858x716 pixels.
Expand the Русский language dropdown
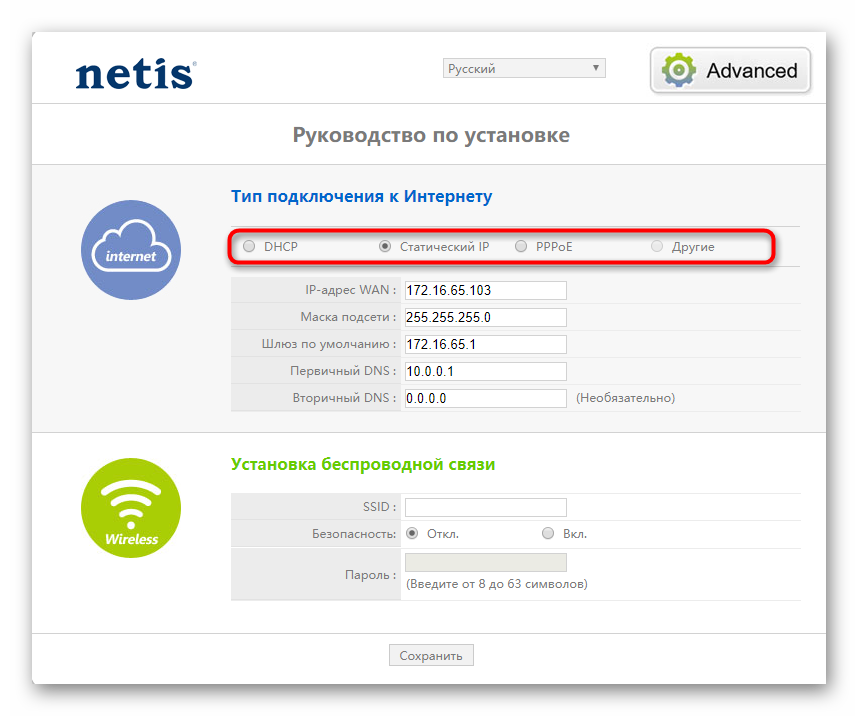coord(524,68)
